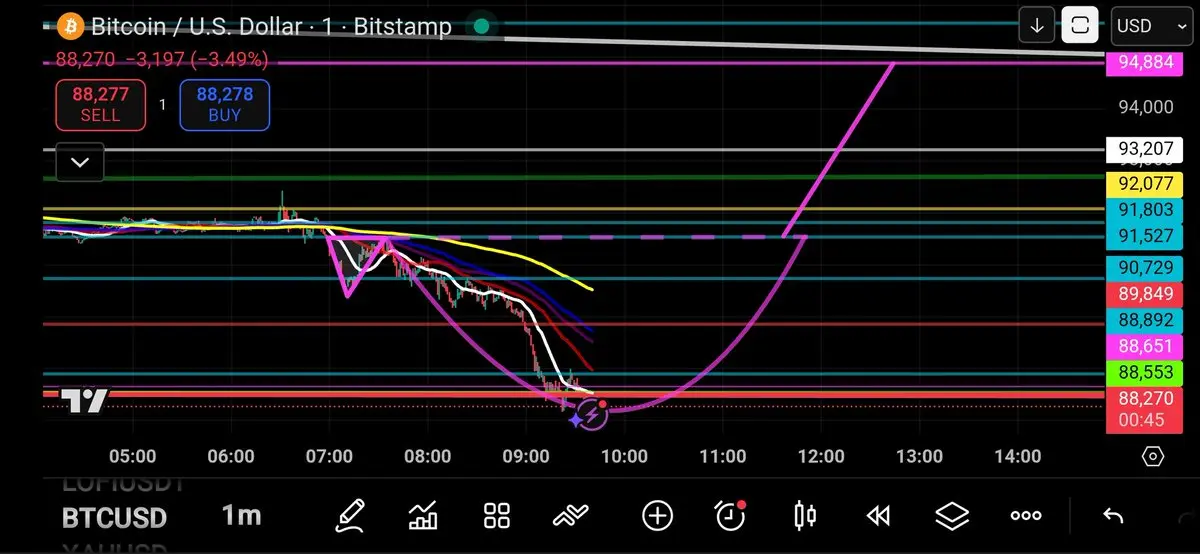
Task: Tap the TradingView logo watermark
Action: [84, 401]
